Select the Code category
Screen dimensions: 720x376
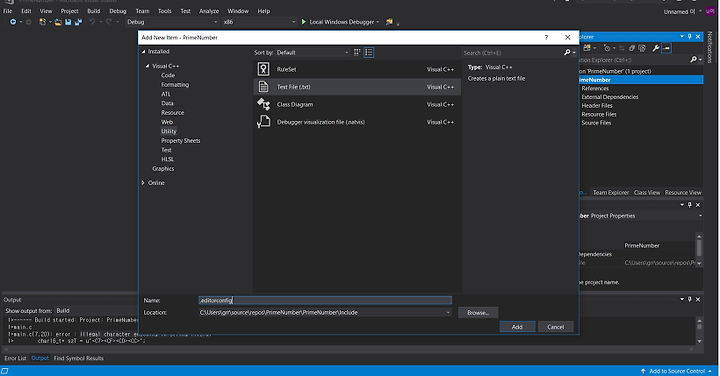click(x=168, y=75)
